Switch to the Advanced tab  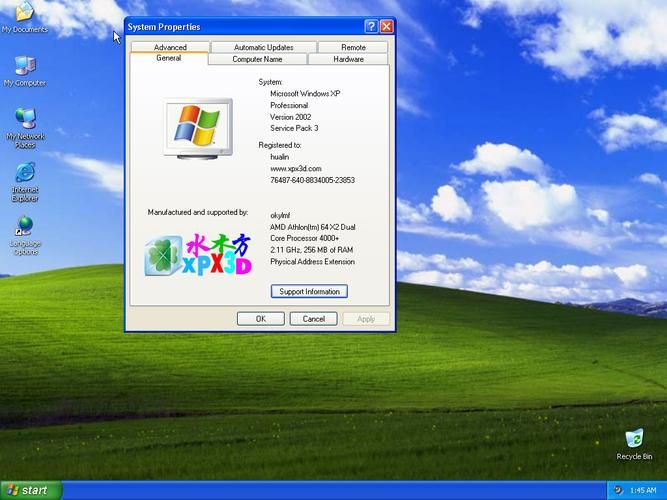click(x=170, y=47)
